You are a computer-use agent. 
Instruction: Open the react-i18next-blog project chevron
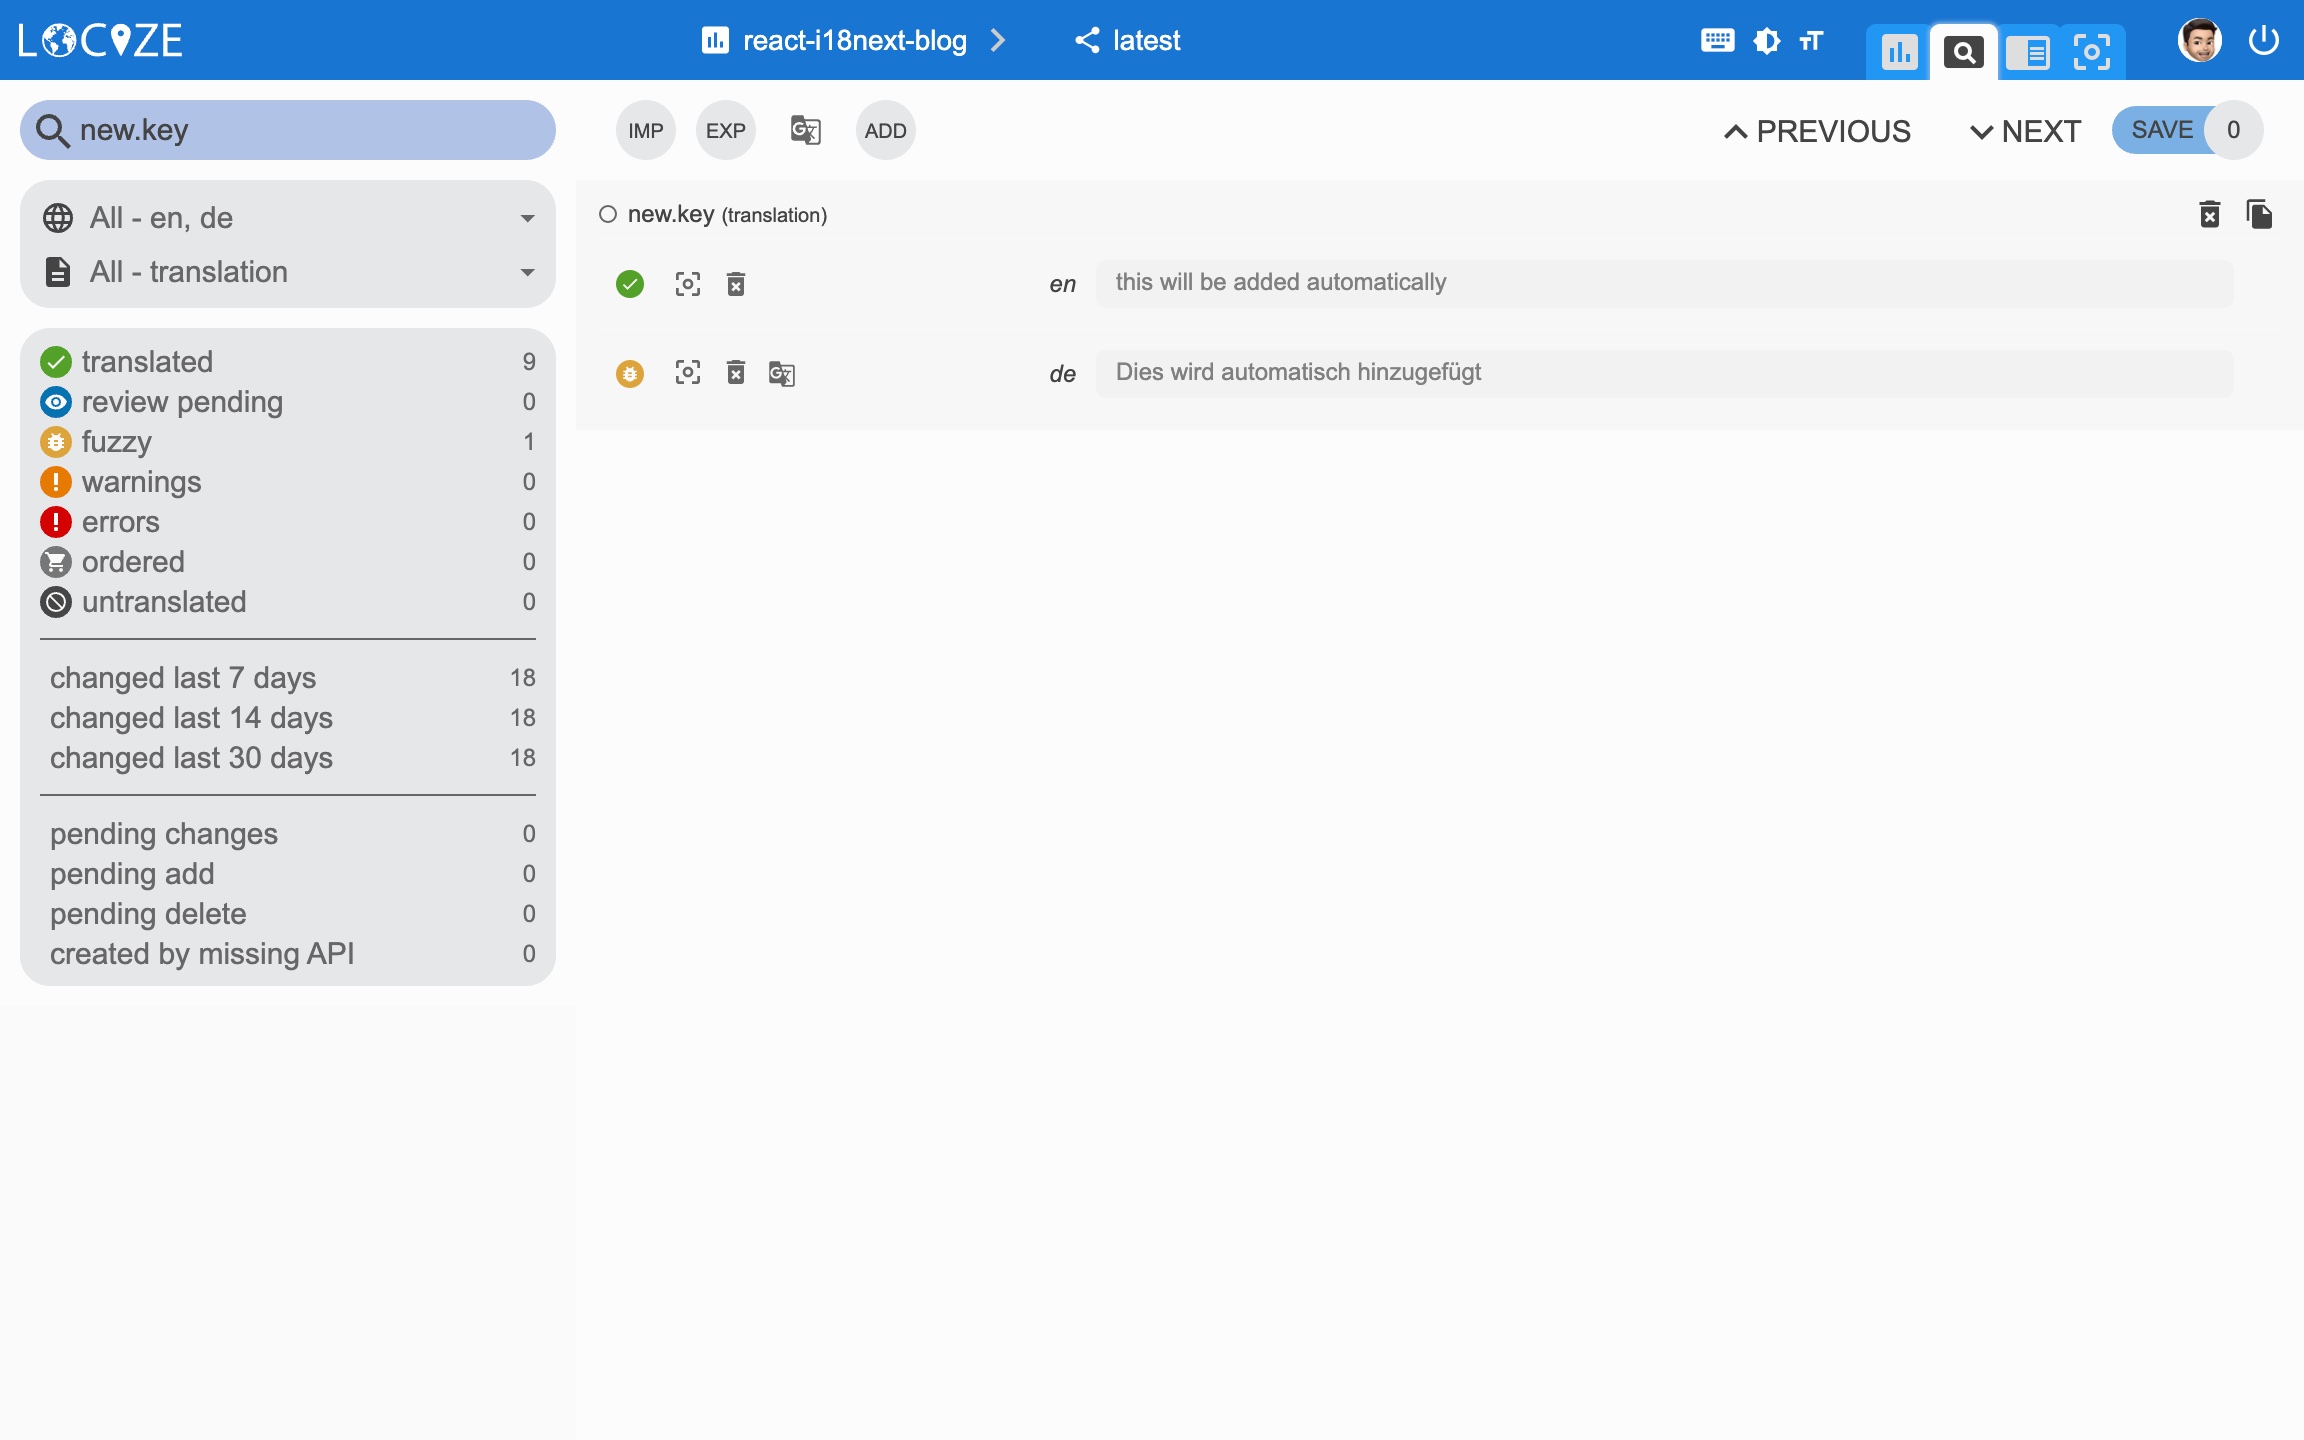[x=997, y=40]
